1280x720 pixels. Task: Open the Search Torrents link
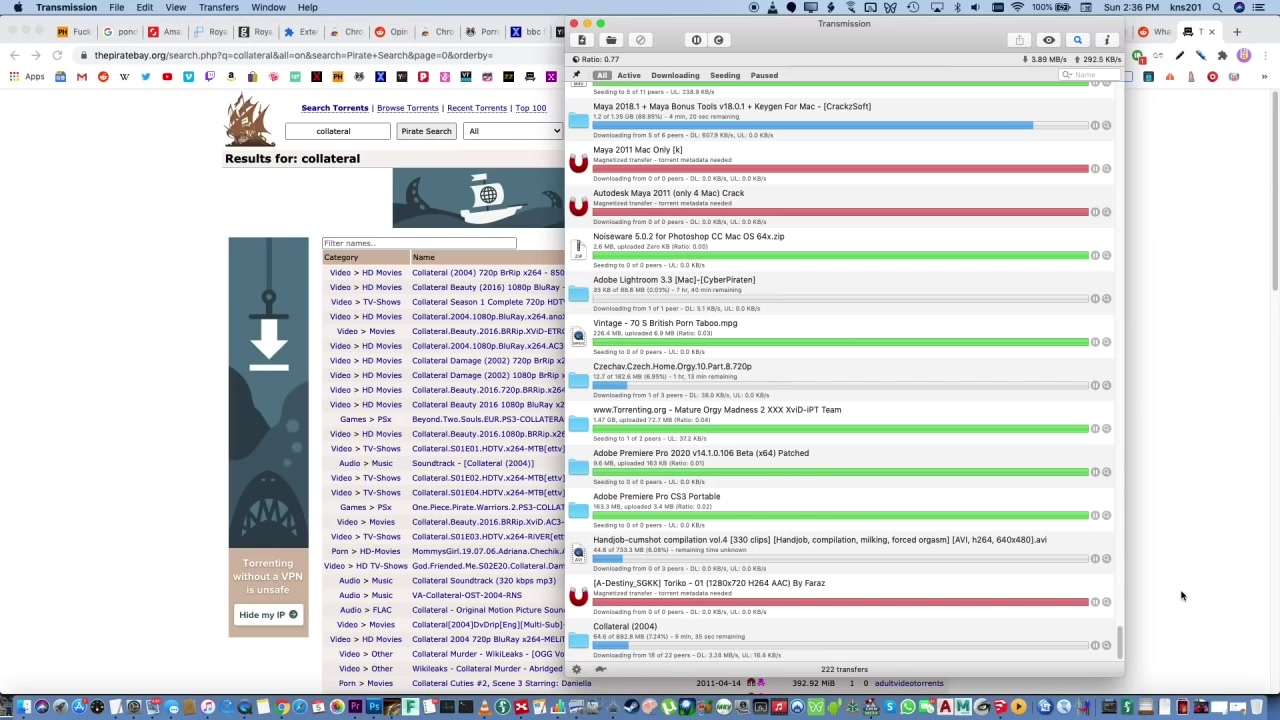tap(335, 108)
